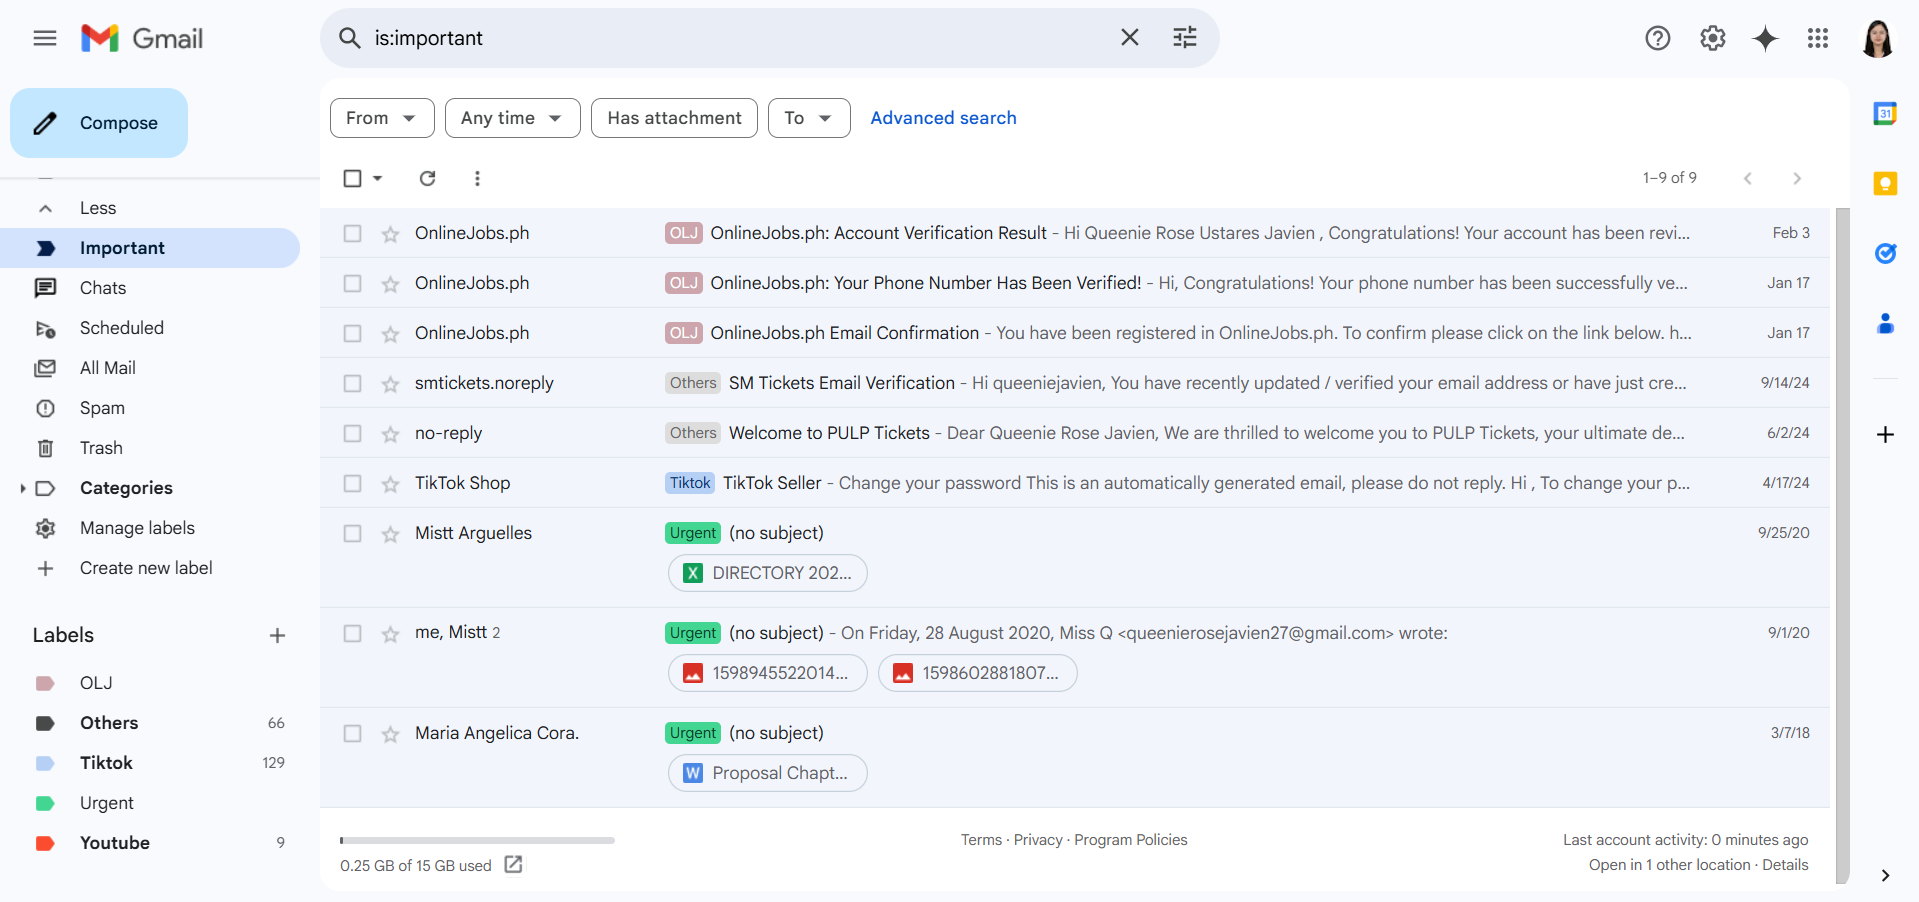The image size is (1919, 902).
Task: Check the Mistt Arguelles email checkbox
Action: click(352, 533)
